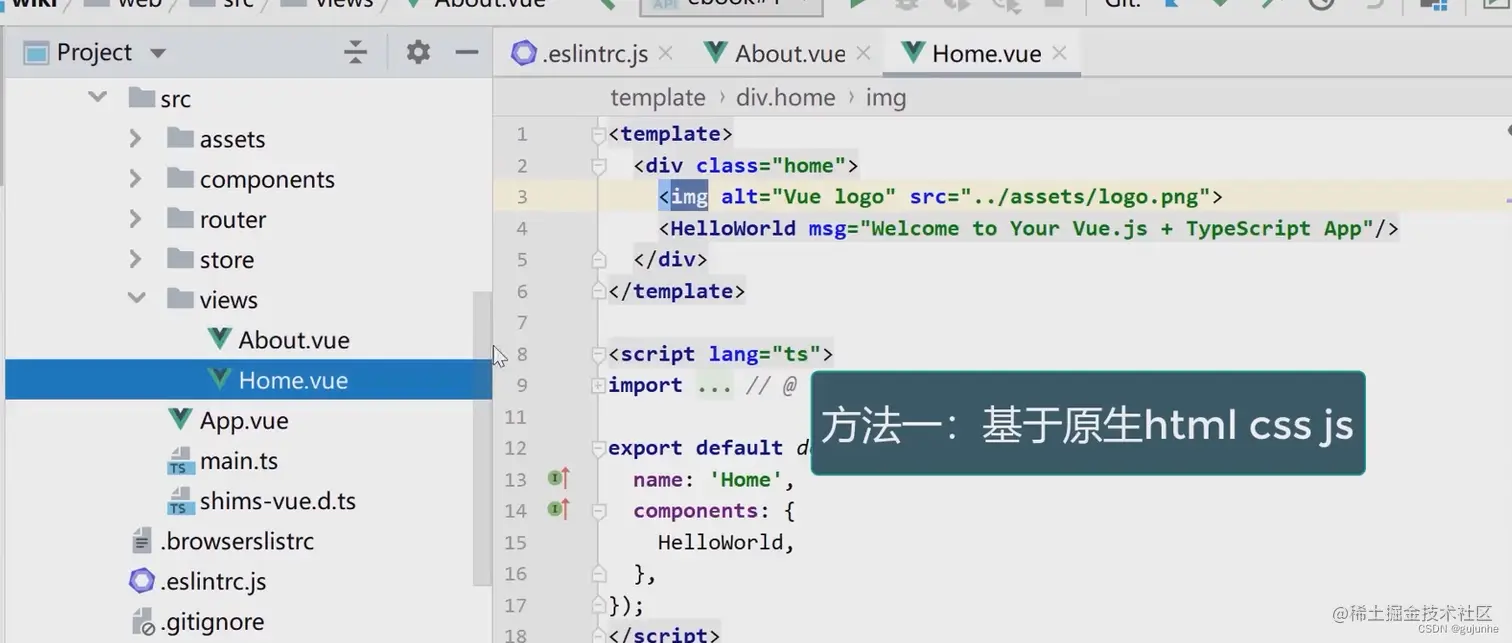
Task: Click the ignore-file icon beside .gitignore
Action: click(143, 621)
